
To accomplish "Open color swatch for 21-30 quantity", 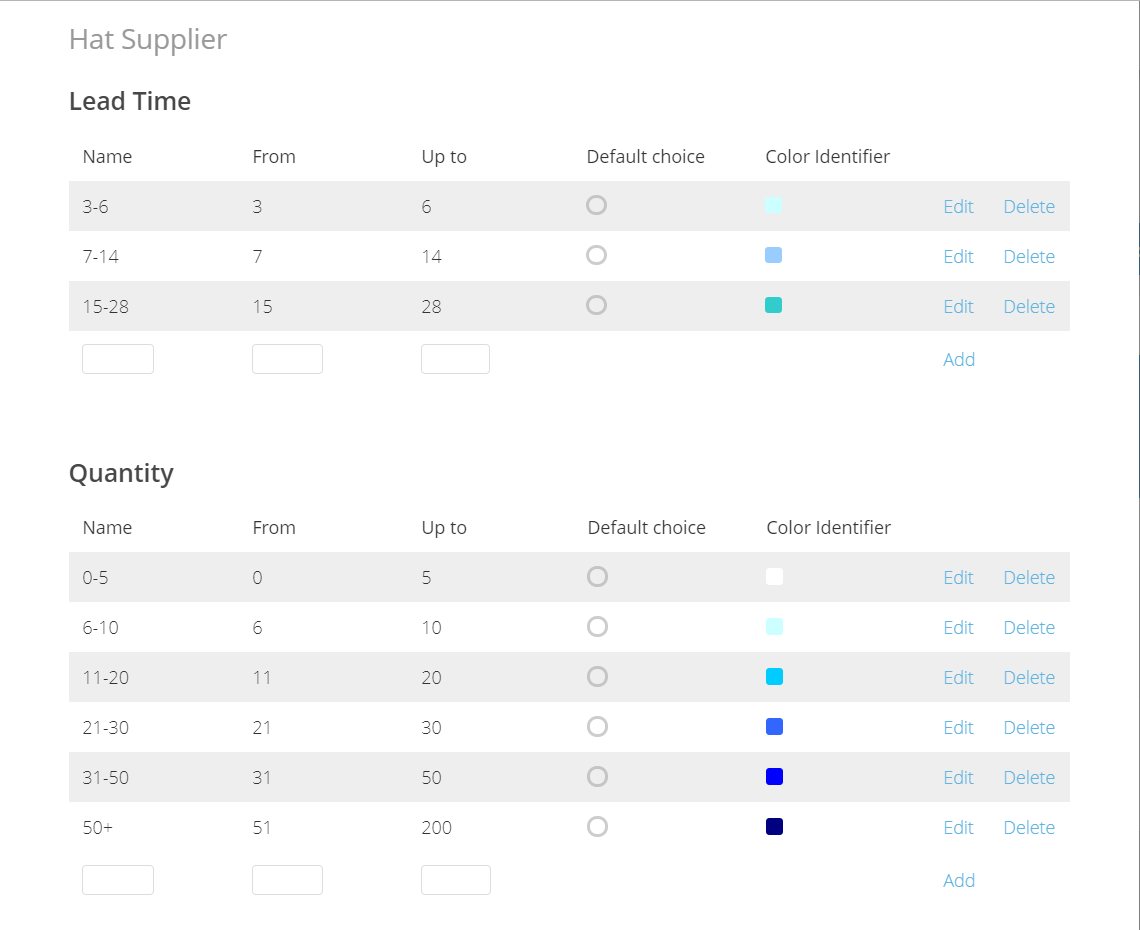I will (774, 727).
